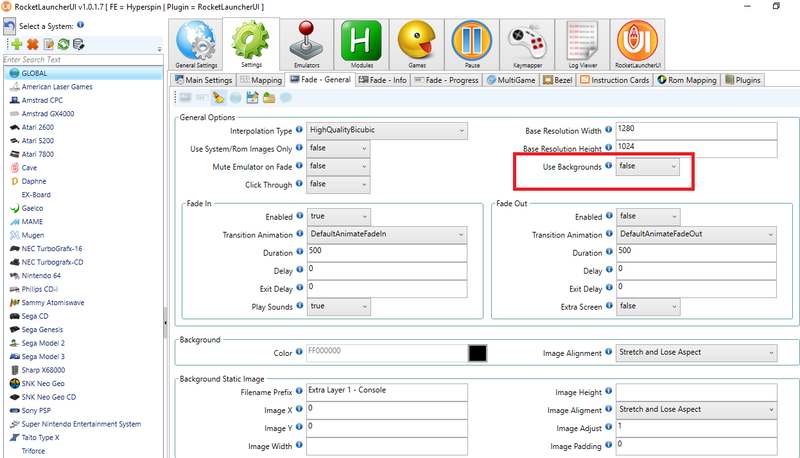The image size is (800, 458).
Task: Click the black background color swatch
Action: (479, 353)
